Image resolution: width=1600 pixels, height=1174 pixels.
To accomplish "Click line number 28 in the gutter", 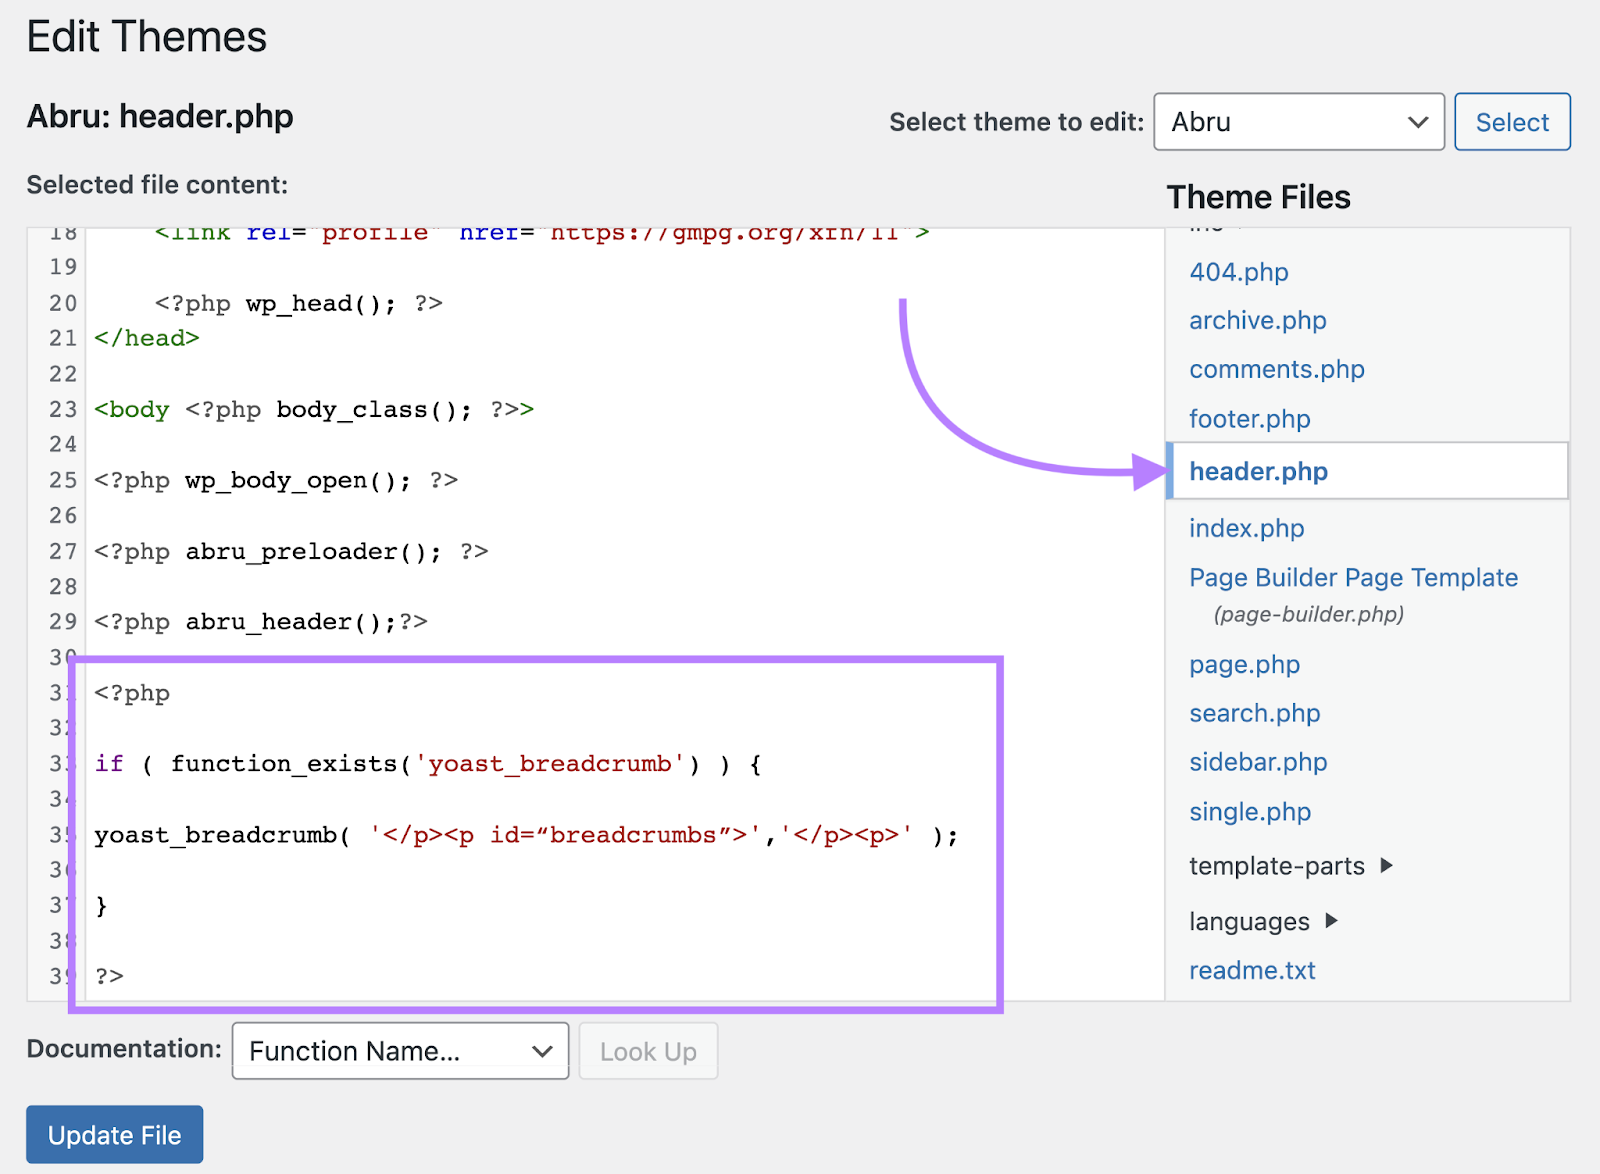I will 63,587.
